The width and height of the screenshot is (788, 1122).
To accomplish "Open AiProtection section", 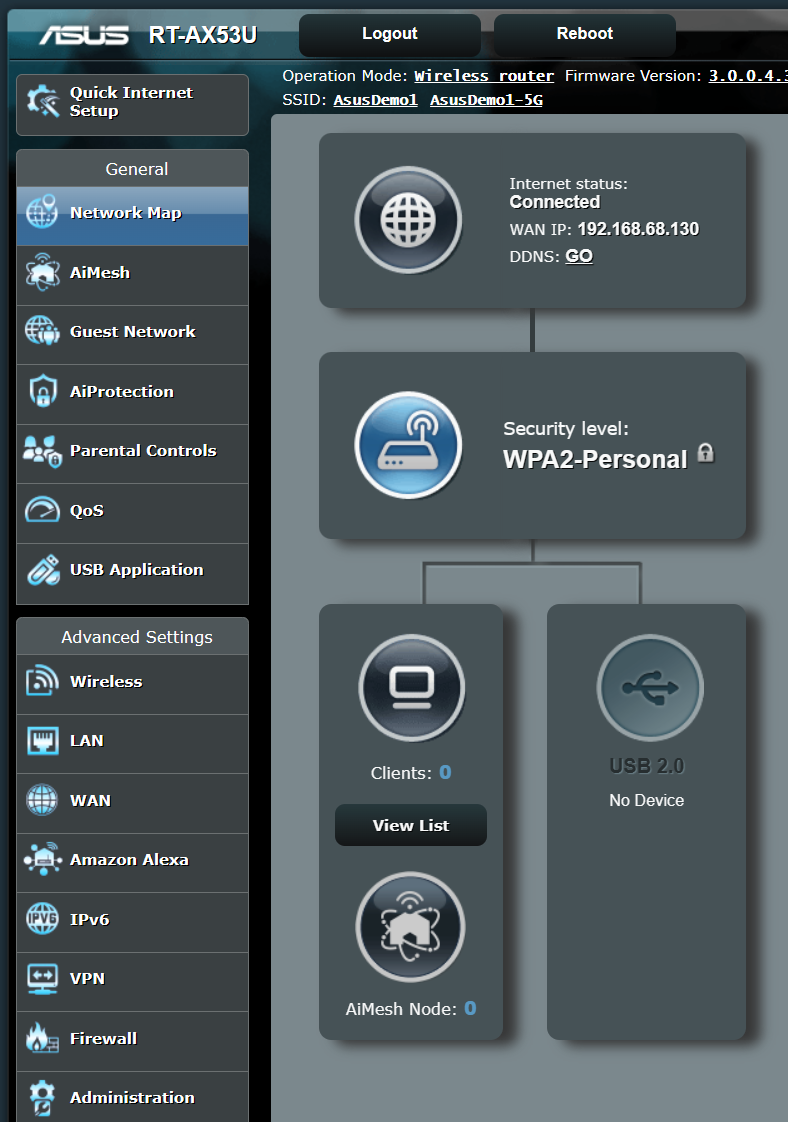I will coord(132,394).
